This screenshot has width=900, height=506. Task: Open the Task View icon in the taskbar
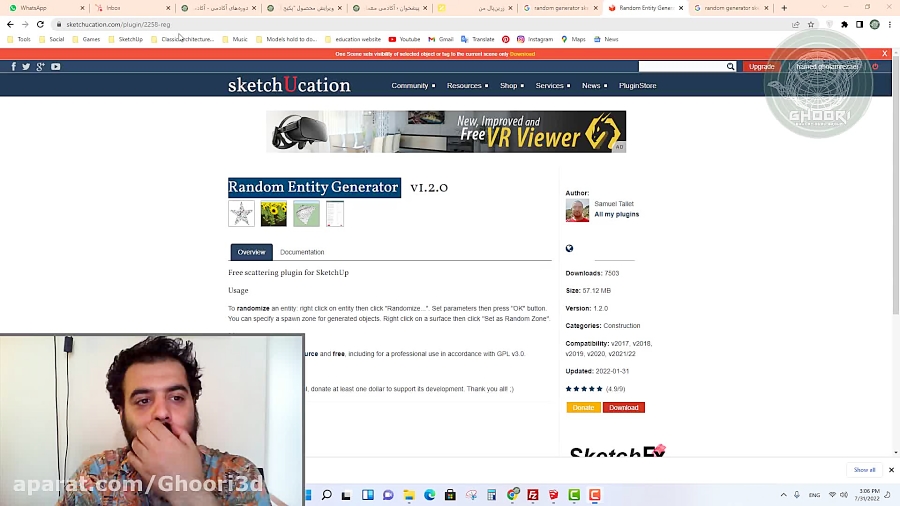coord(346,495)
